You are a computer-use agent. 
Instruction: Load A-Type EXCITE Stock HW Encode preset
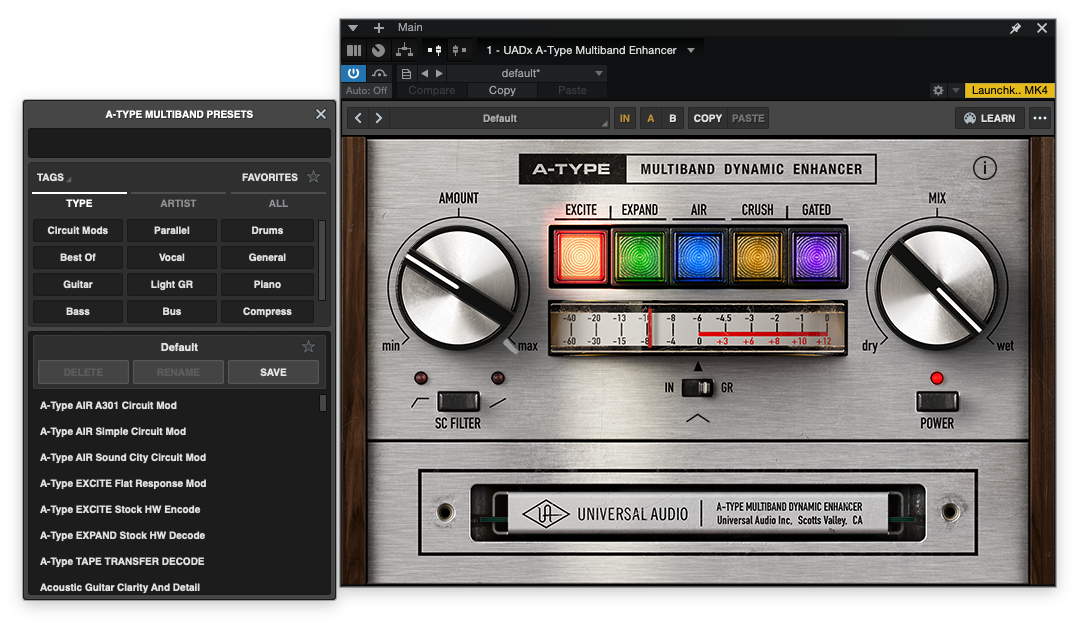(120, 509)
